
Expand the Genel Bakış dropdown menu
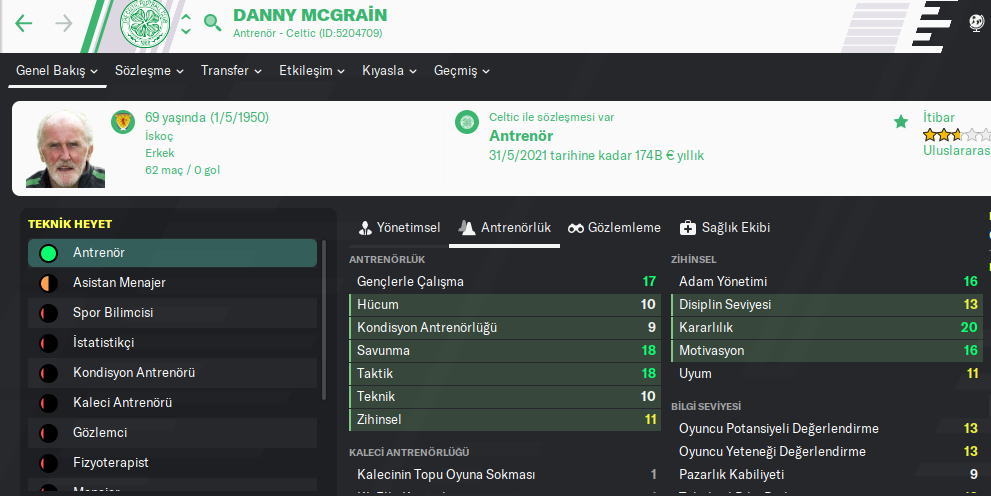click(57, 71)
